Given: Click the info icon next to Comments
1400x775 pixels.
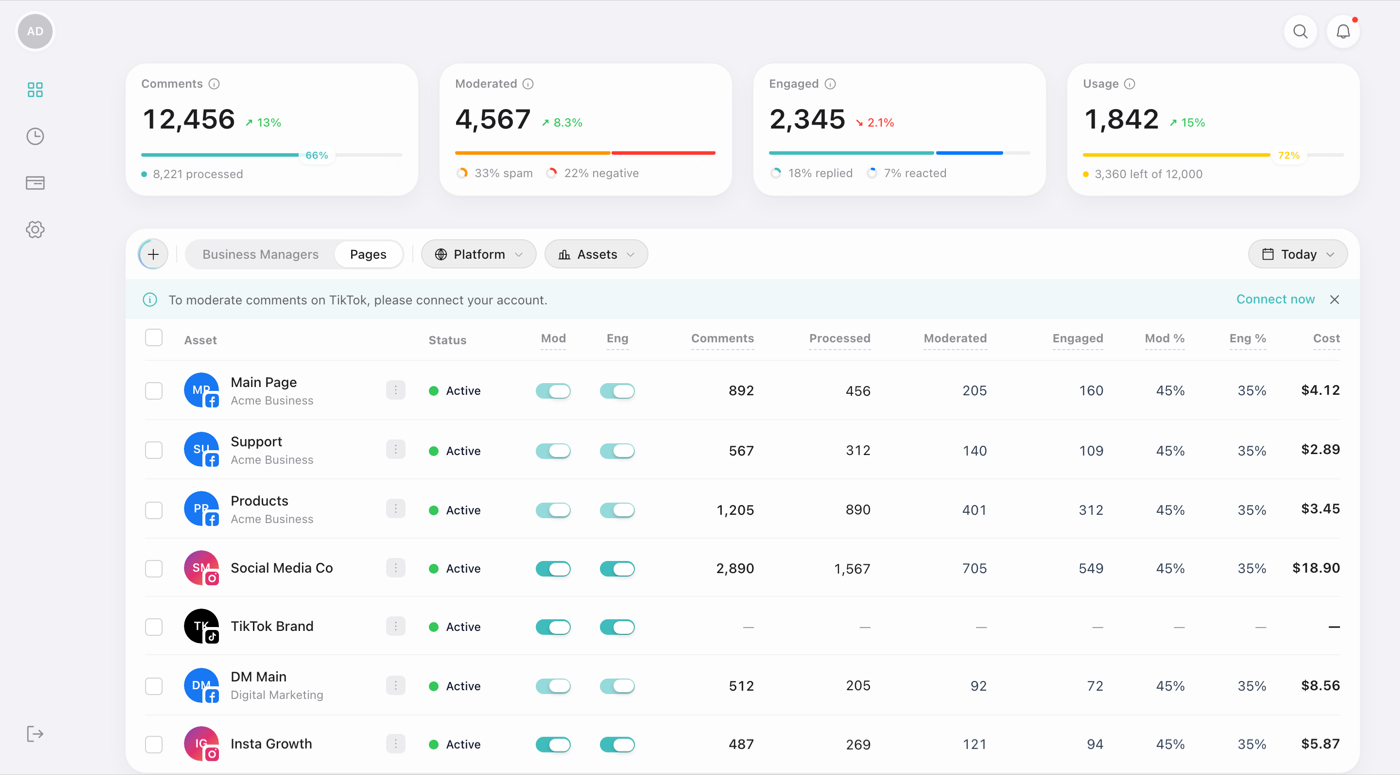Looking at the screenshot, I should click(214, 84).
